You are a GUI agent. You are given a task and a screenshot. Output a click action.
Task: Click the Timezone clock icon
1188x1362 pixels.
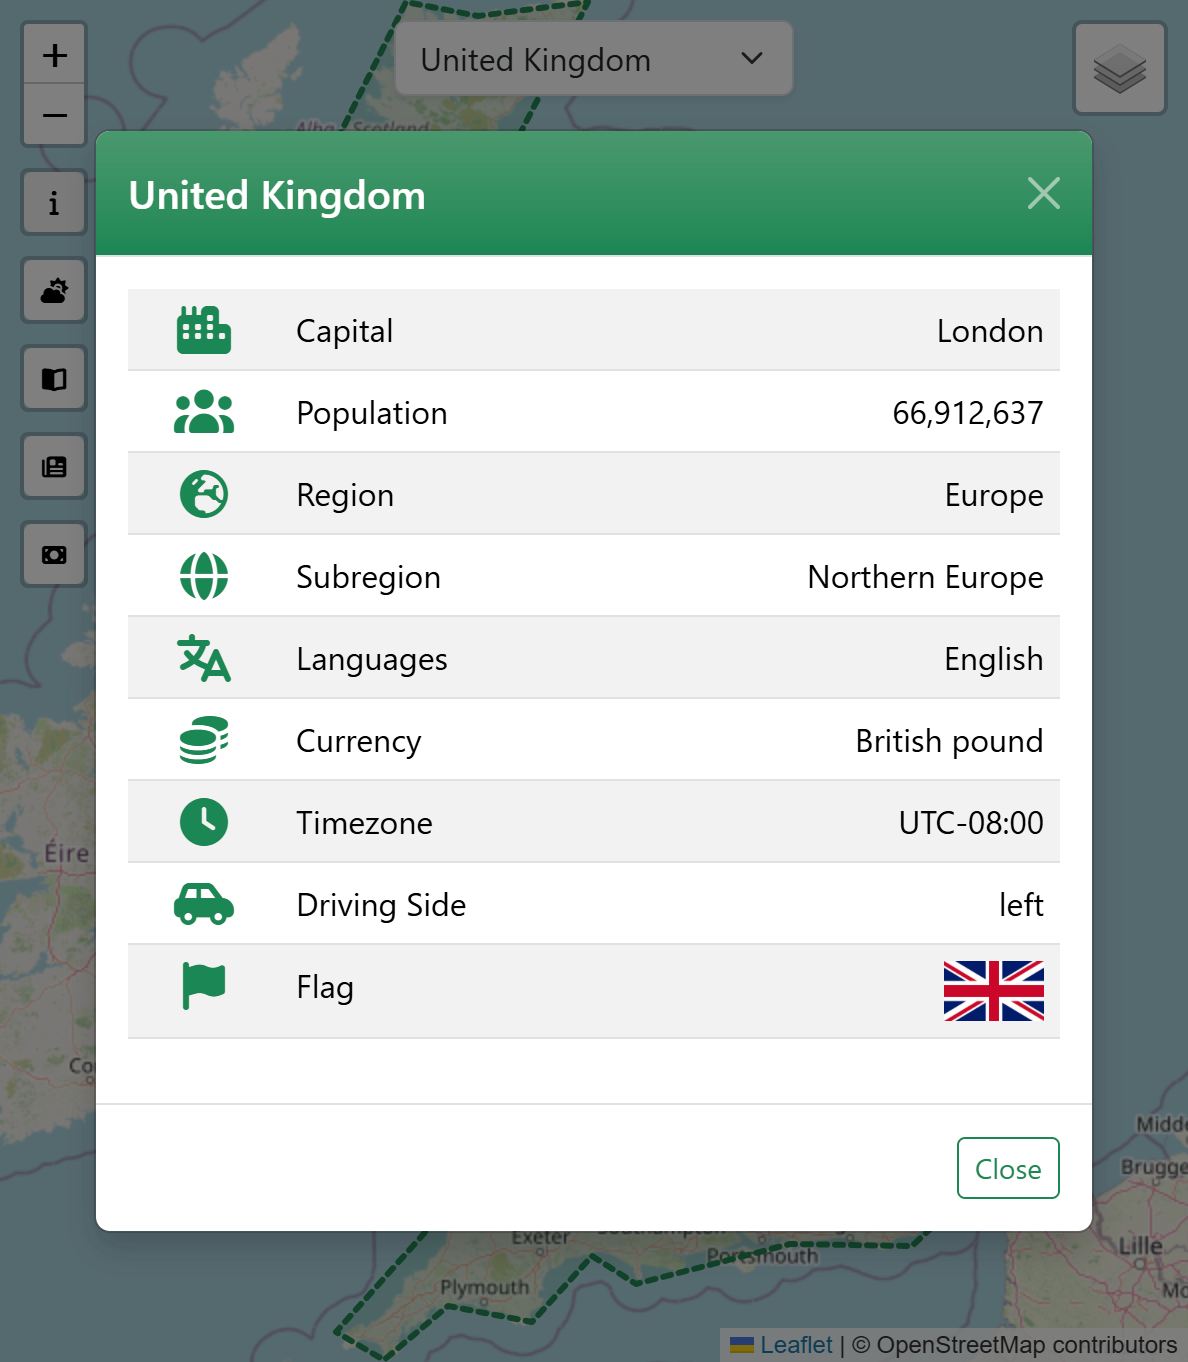(x=204, y=822)
